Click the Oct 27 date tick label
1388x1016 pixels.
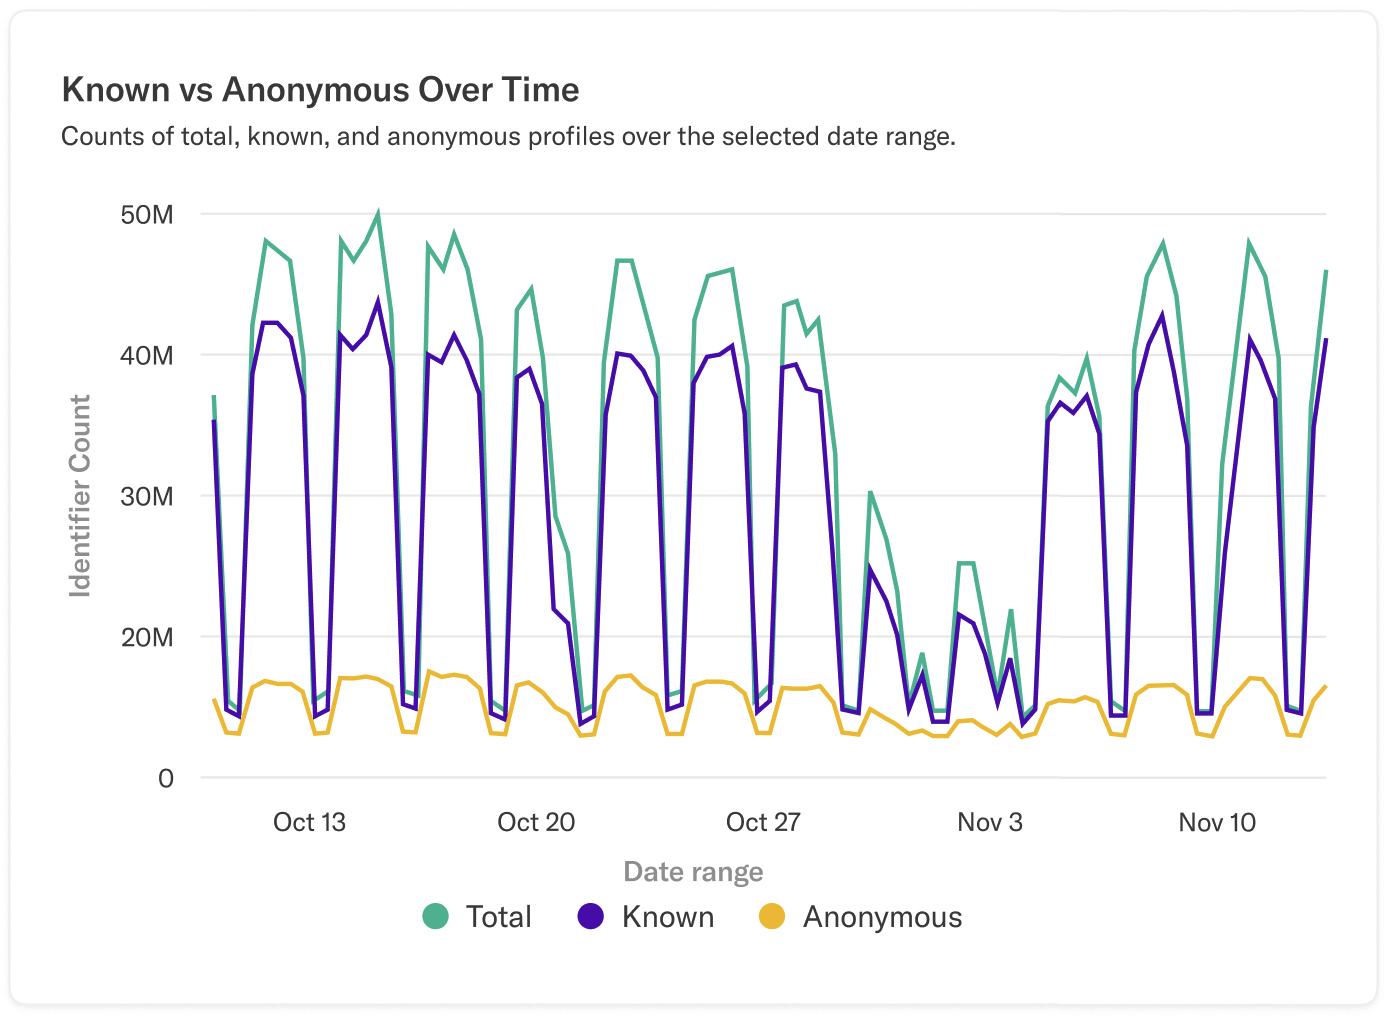(x=763, y=822)
